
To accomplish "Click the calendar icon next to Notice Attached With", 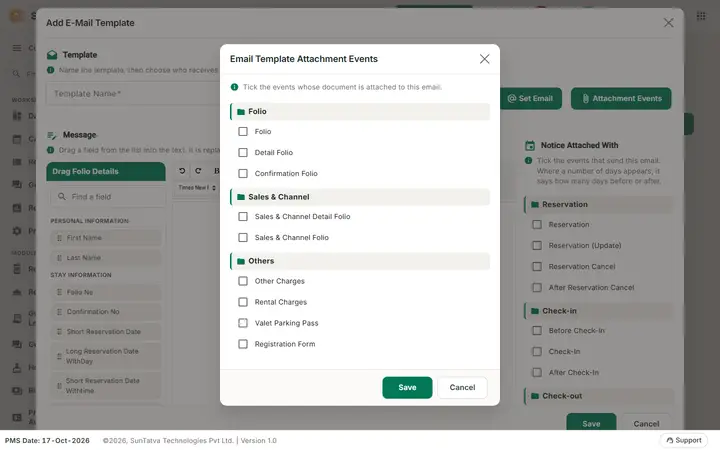I will [x=530, y=146].
